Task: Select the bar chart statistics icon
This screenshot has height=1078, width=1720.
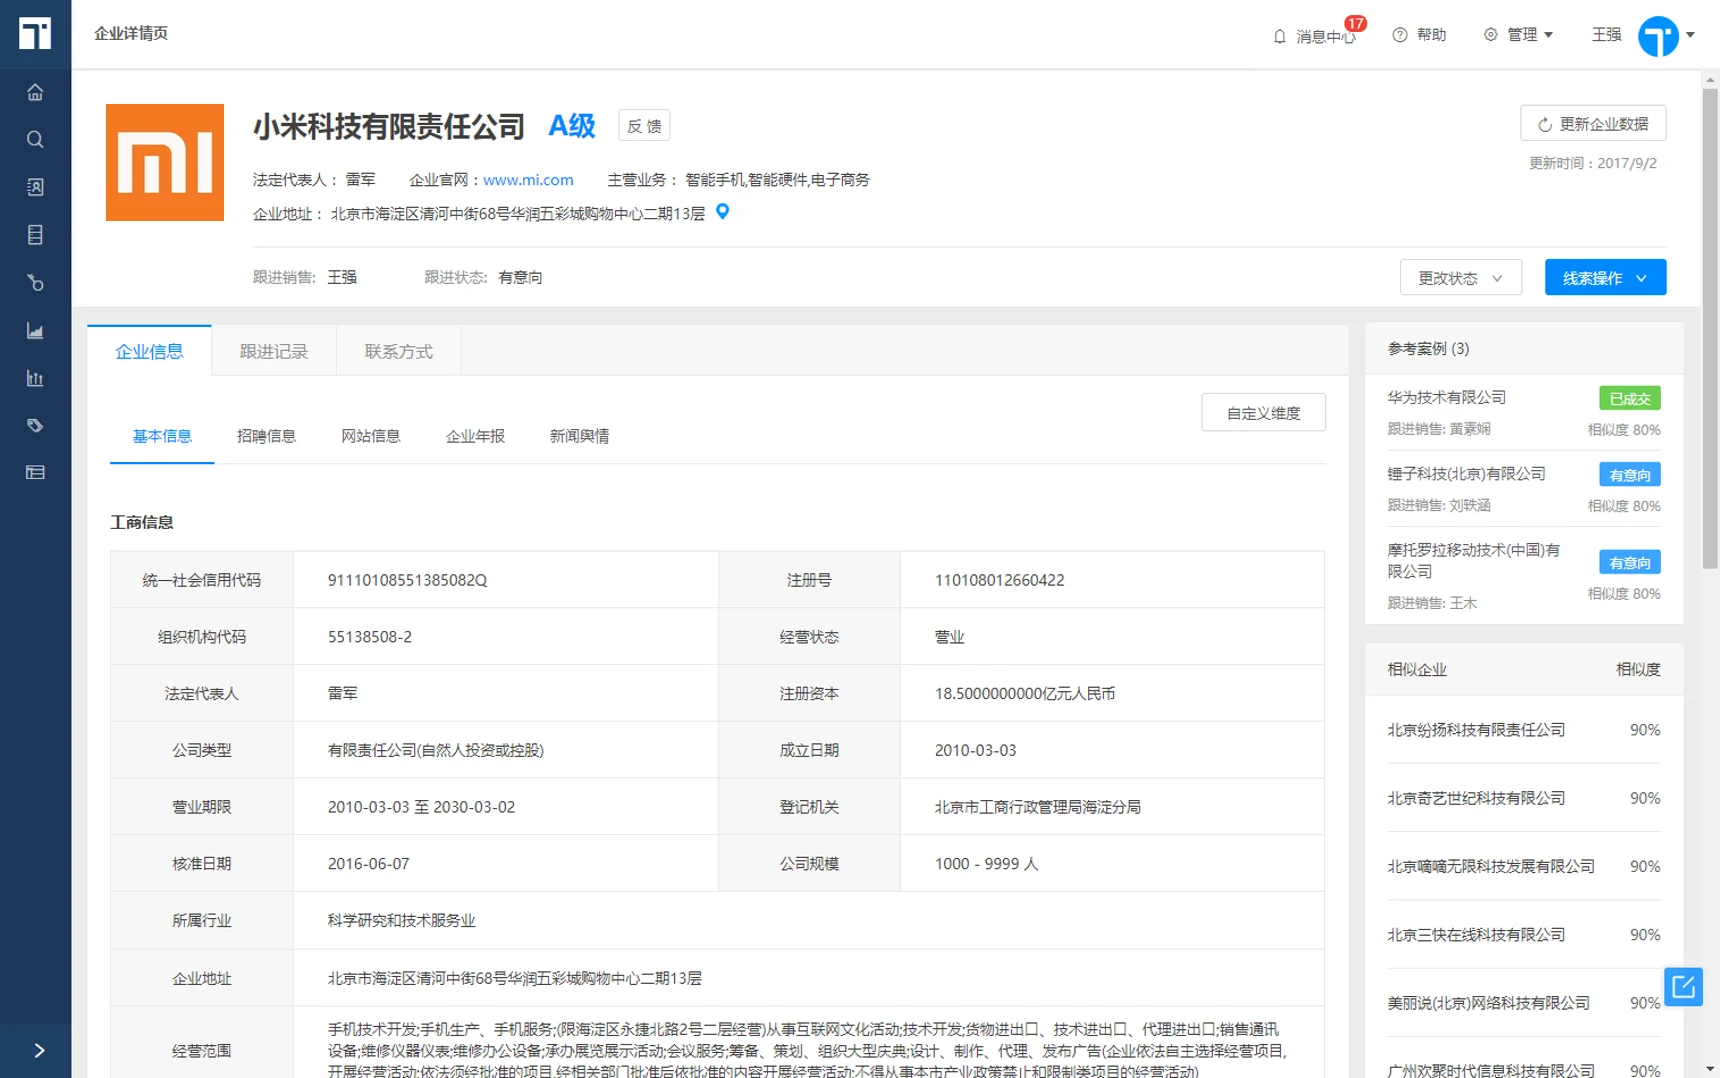Action: click(36, 378)
